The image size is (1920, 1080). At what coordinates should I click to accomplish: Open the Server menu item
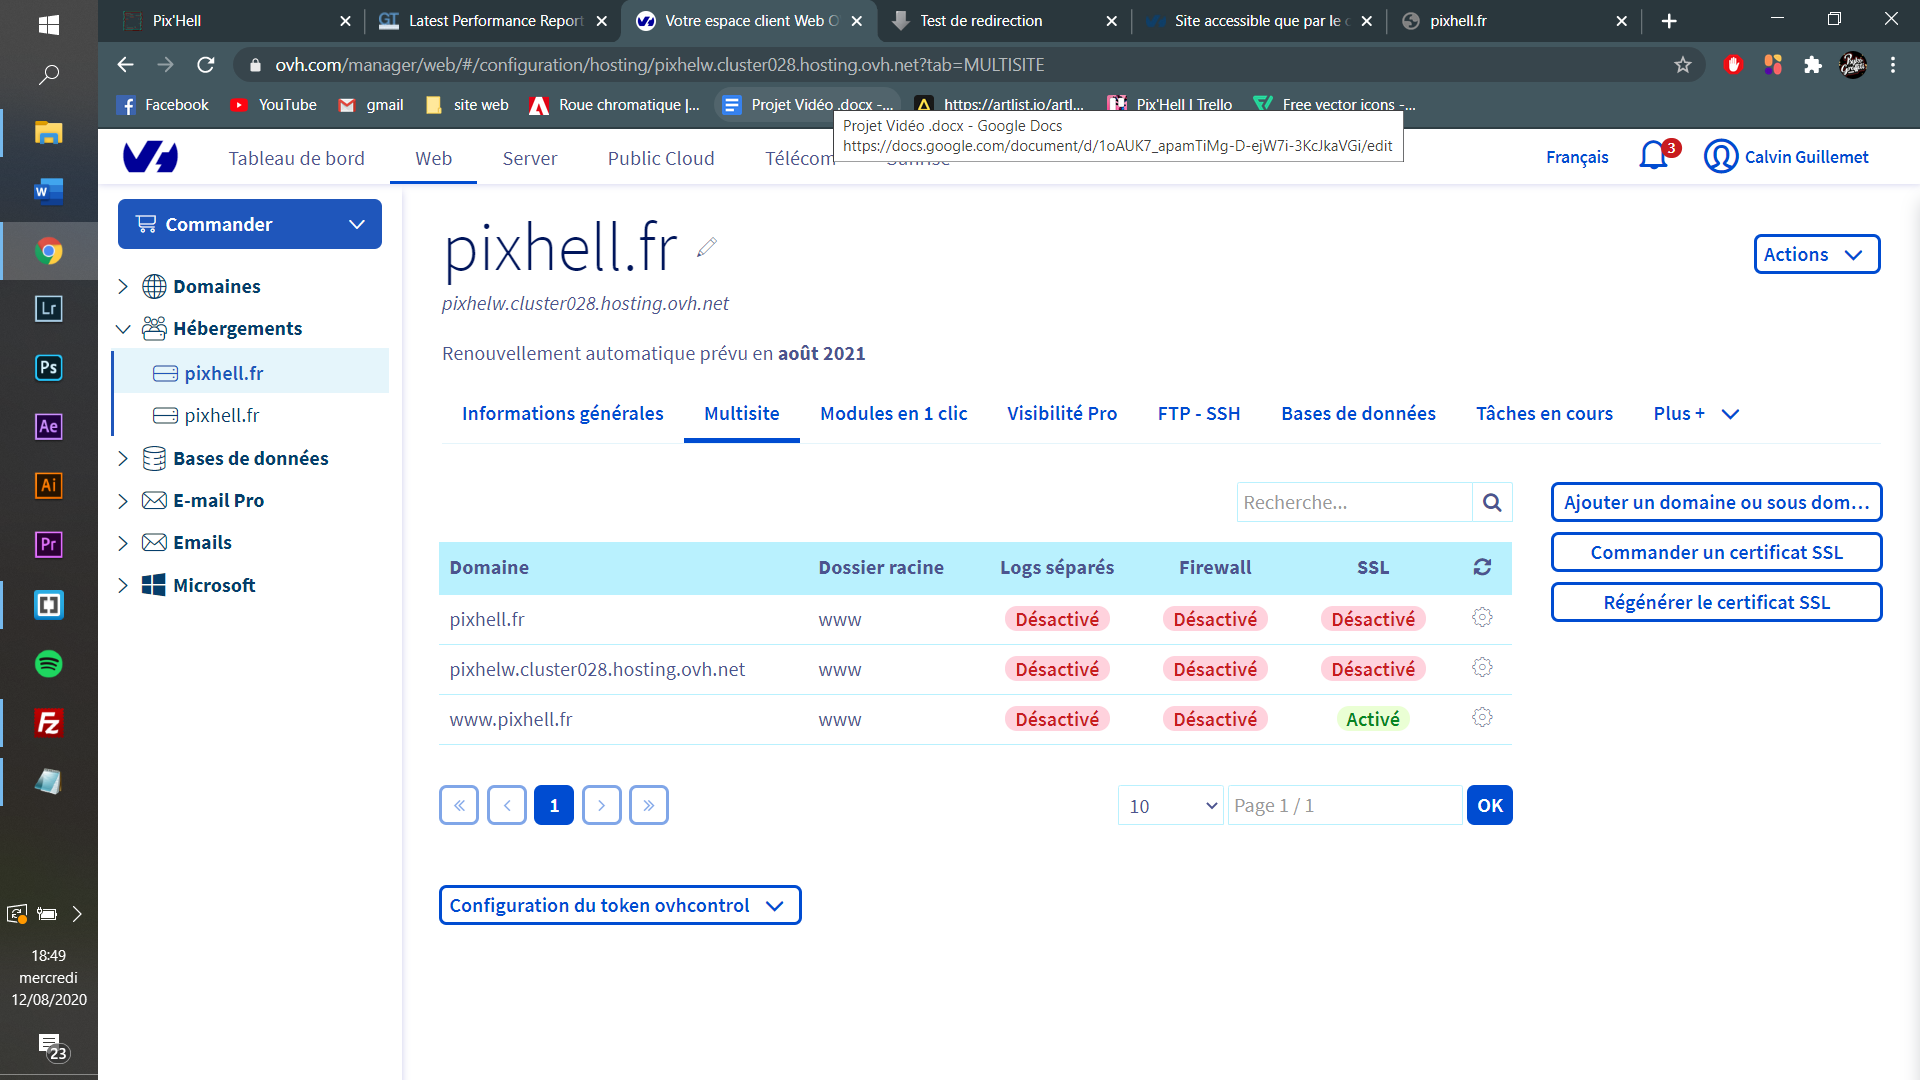pyautogui.click(x=529, y=158)
